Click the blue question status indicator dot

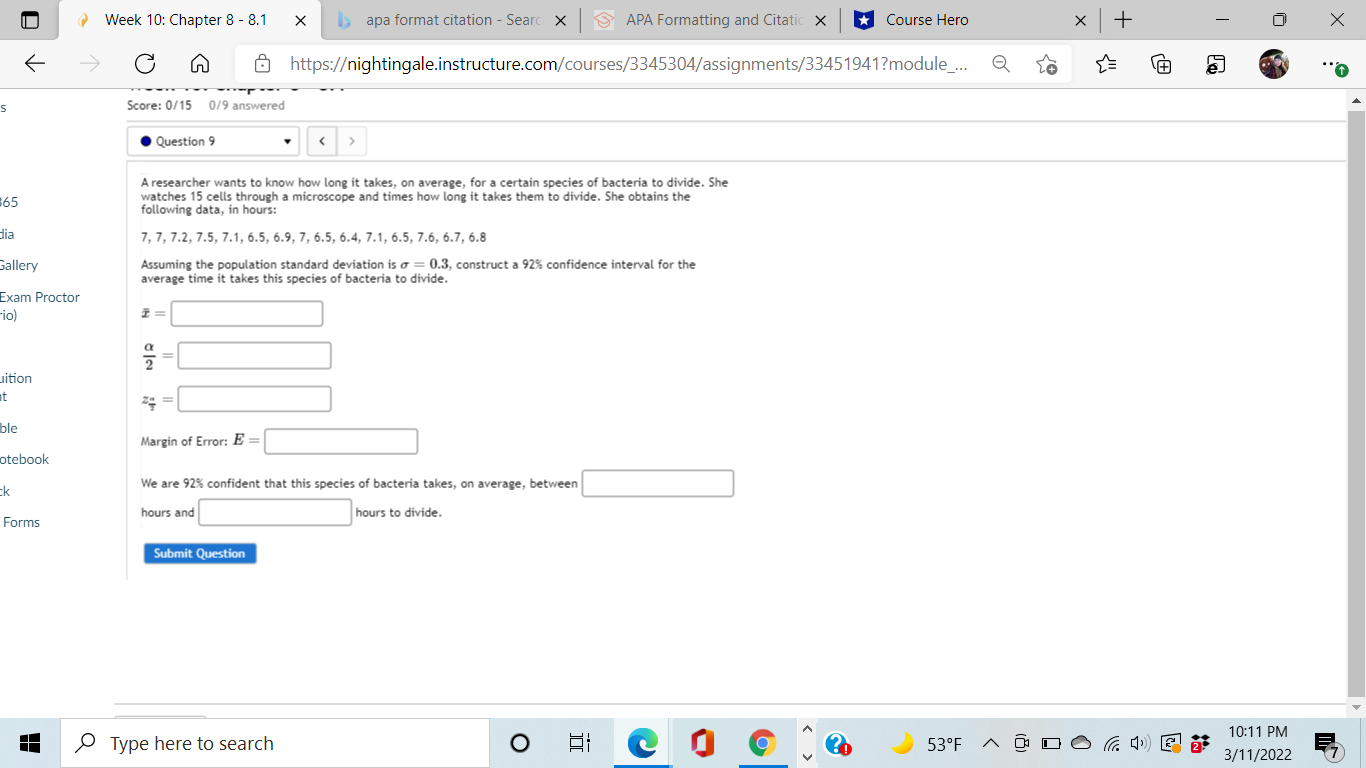point(146,140)
